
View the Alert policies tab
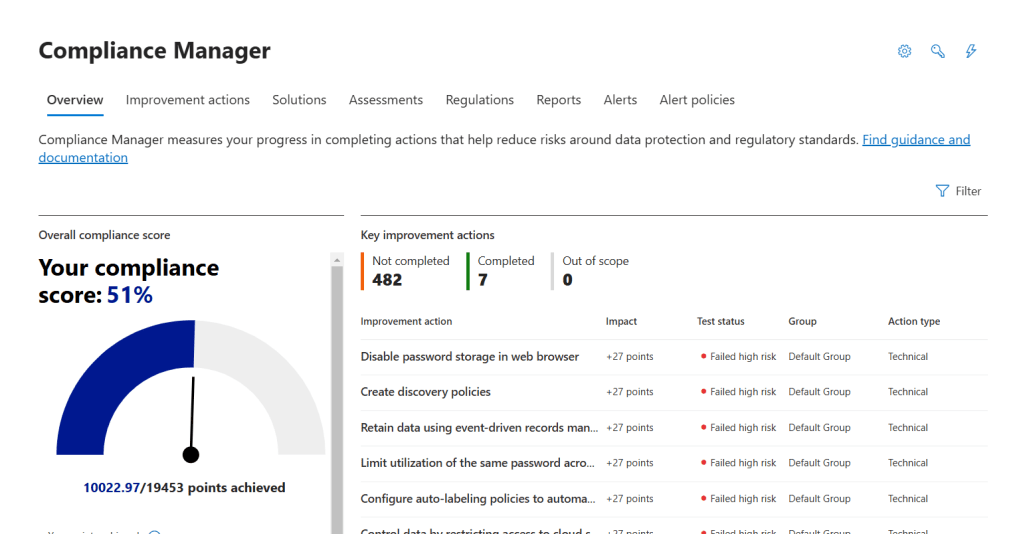[x=696, y=100]
